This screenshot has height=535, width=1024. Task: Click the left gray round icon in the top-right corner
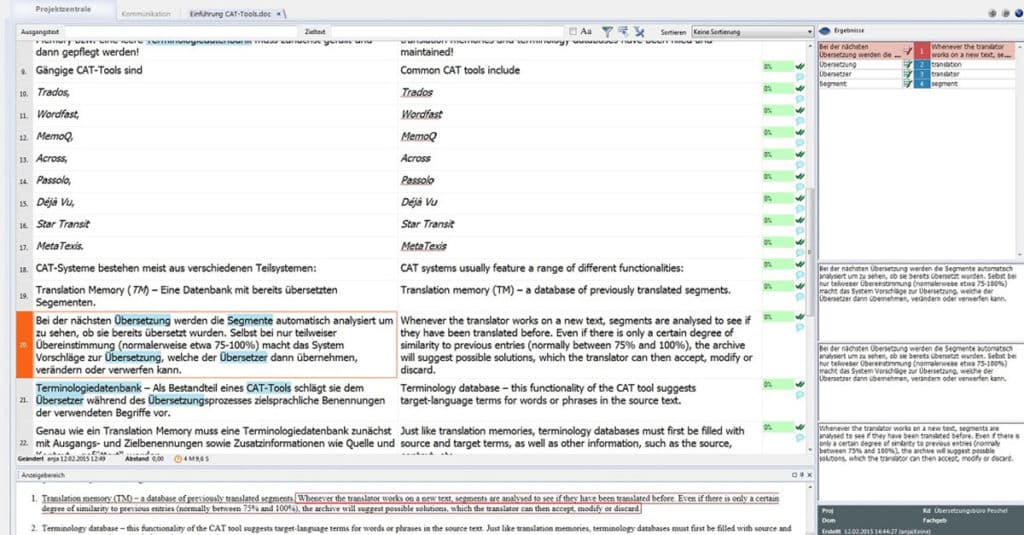(993, 13)
